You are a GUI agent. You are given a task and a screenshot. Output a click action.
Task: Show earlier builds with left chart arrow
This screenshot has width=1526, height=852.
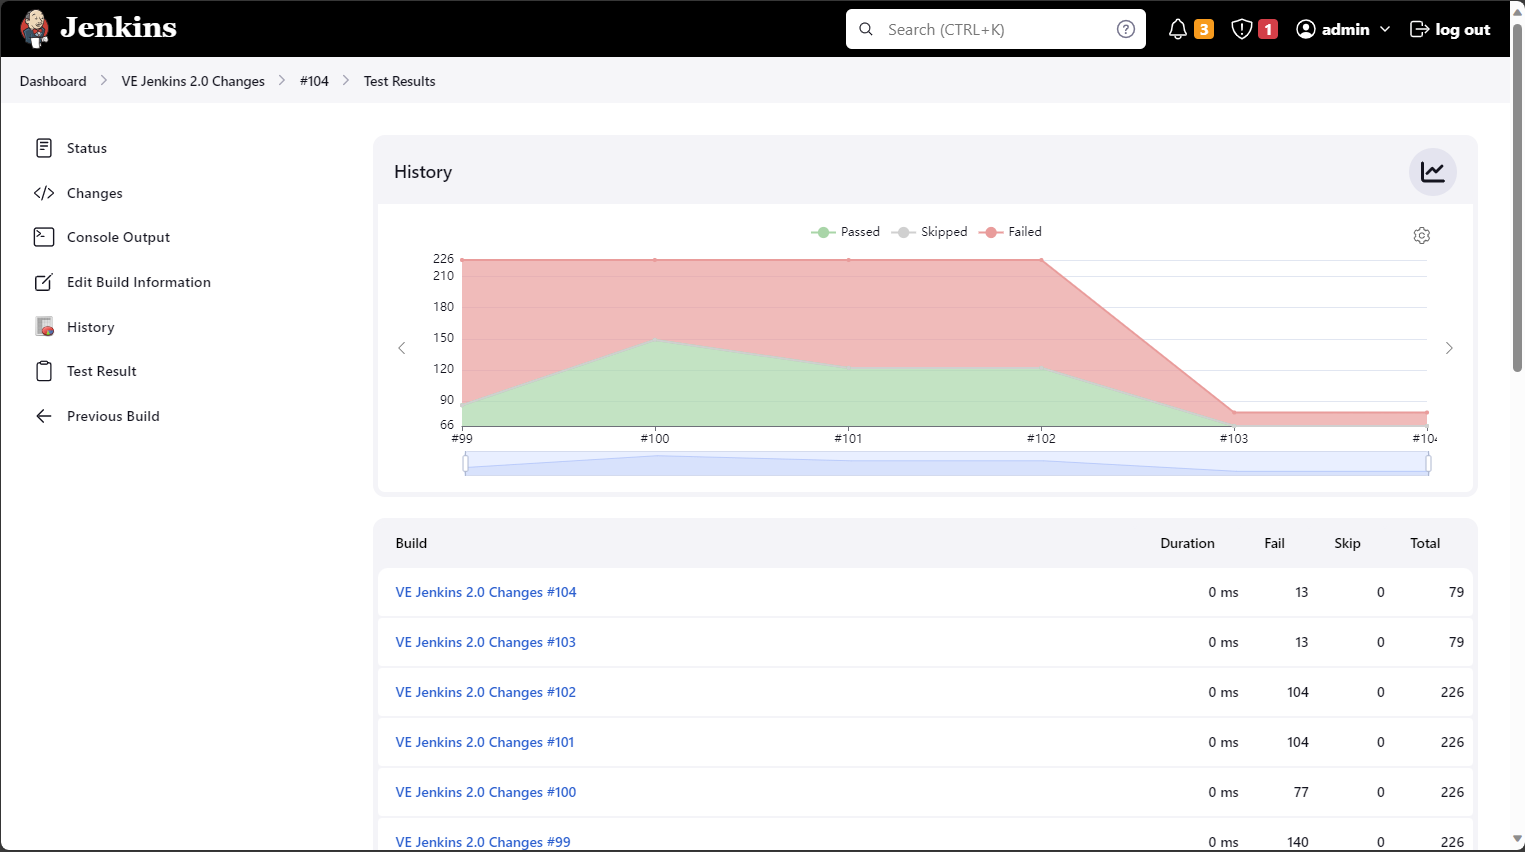[x=402, y=348]
